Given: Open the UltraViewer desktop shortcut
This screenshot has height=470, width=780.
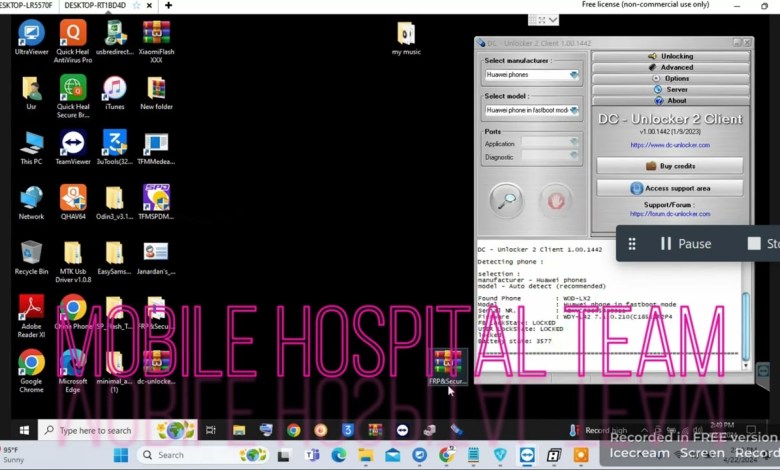Looking at the screenshot, I should pyautogui.click(x=31, y=35).
